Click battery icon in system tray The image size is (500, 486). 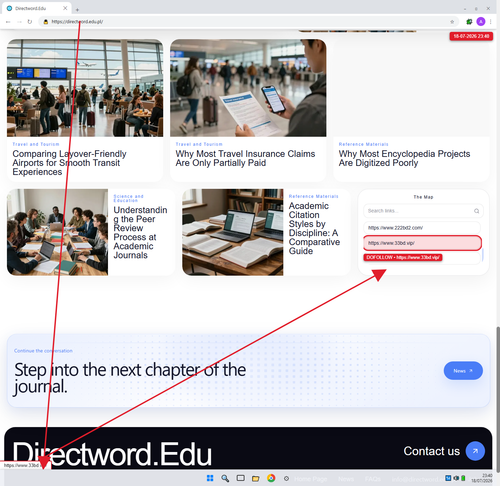463,478
